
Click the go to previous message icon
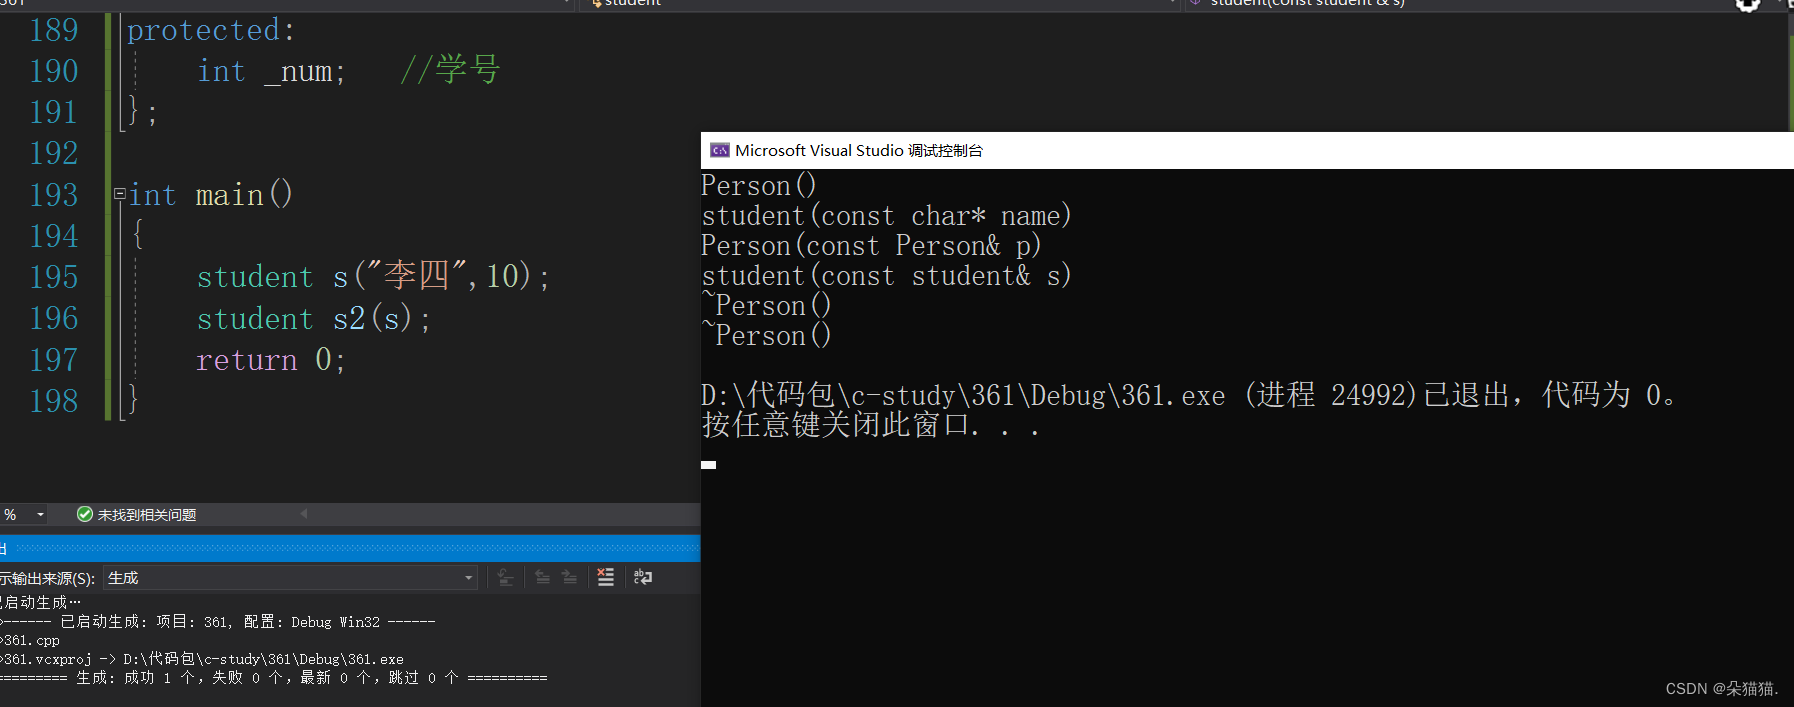pos(542,577)
